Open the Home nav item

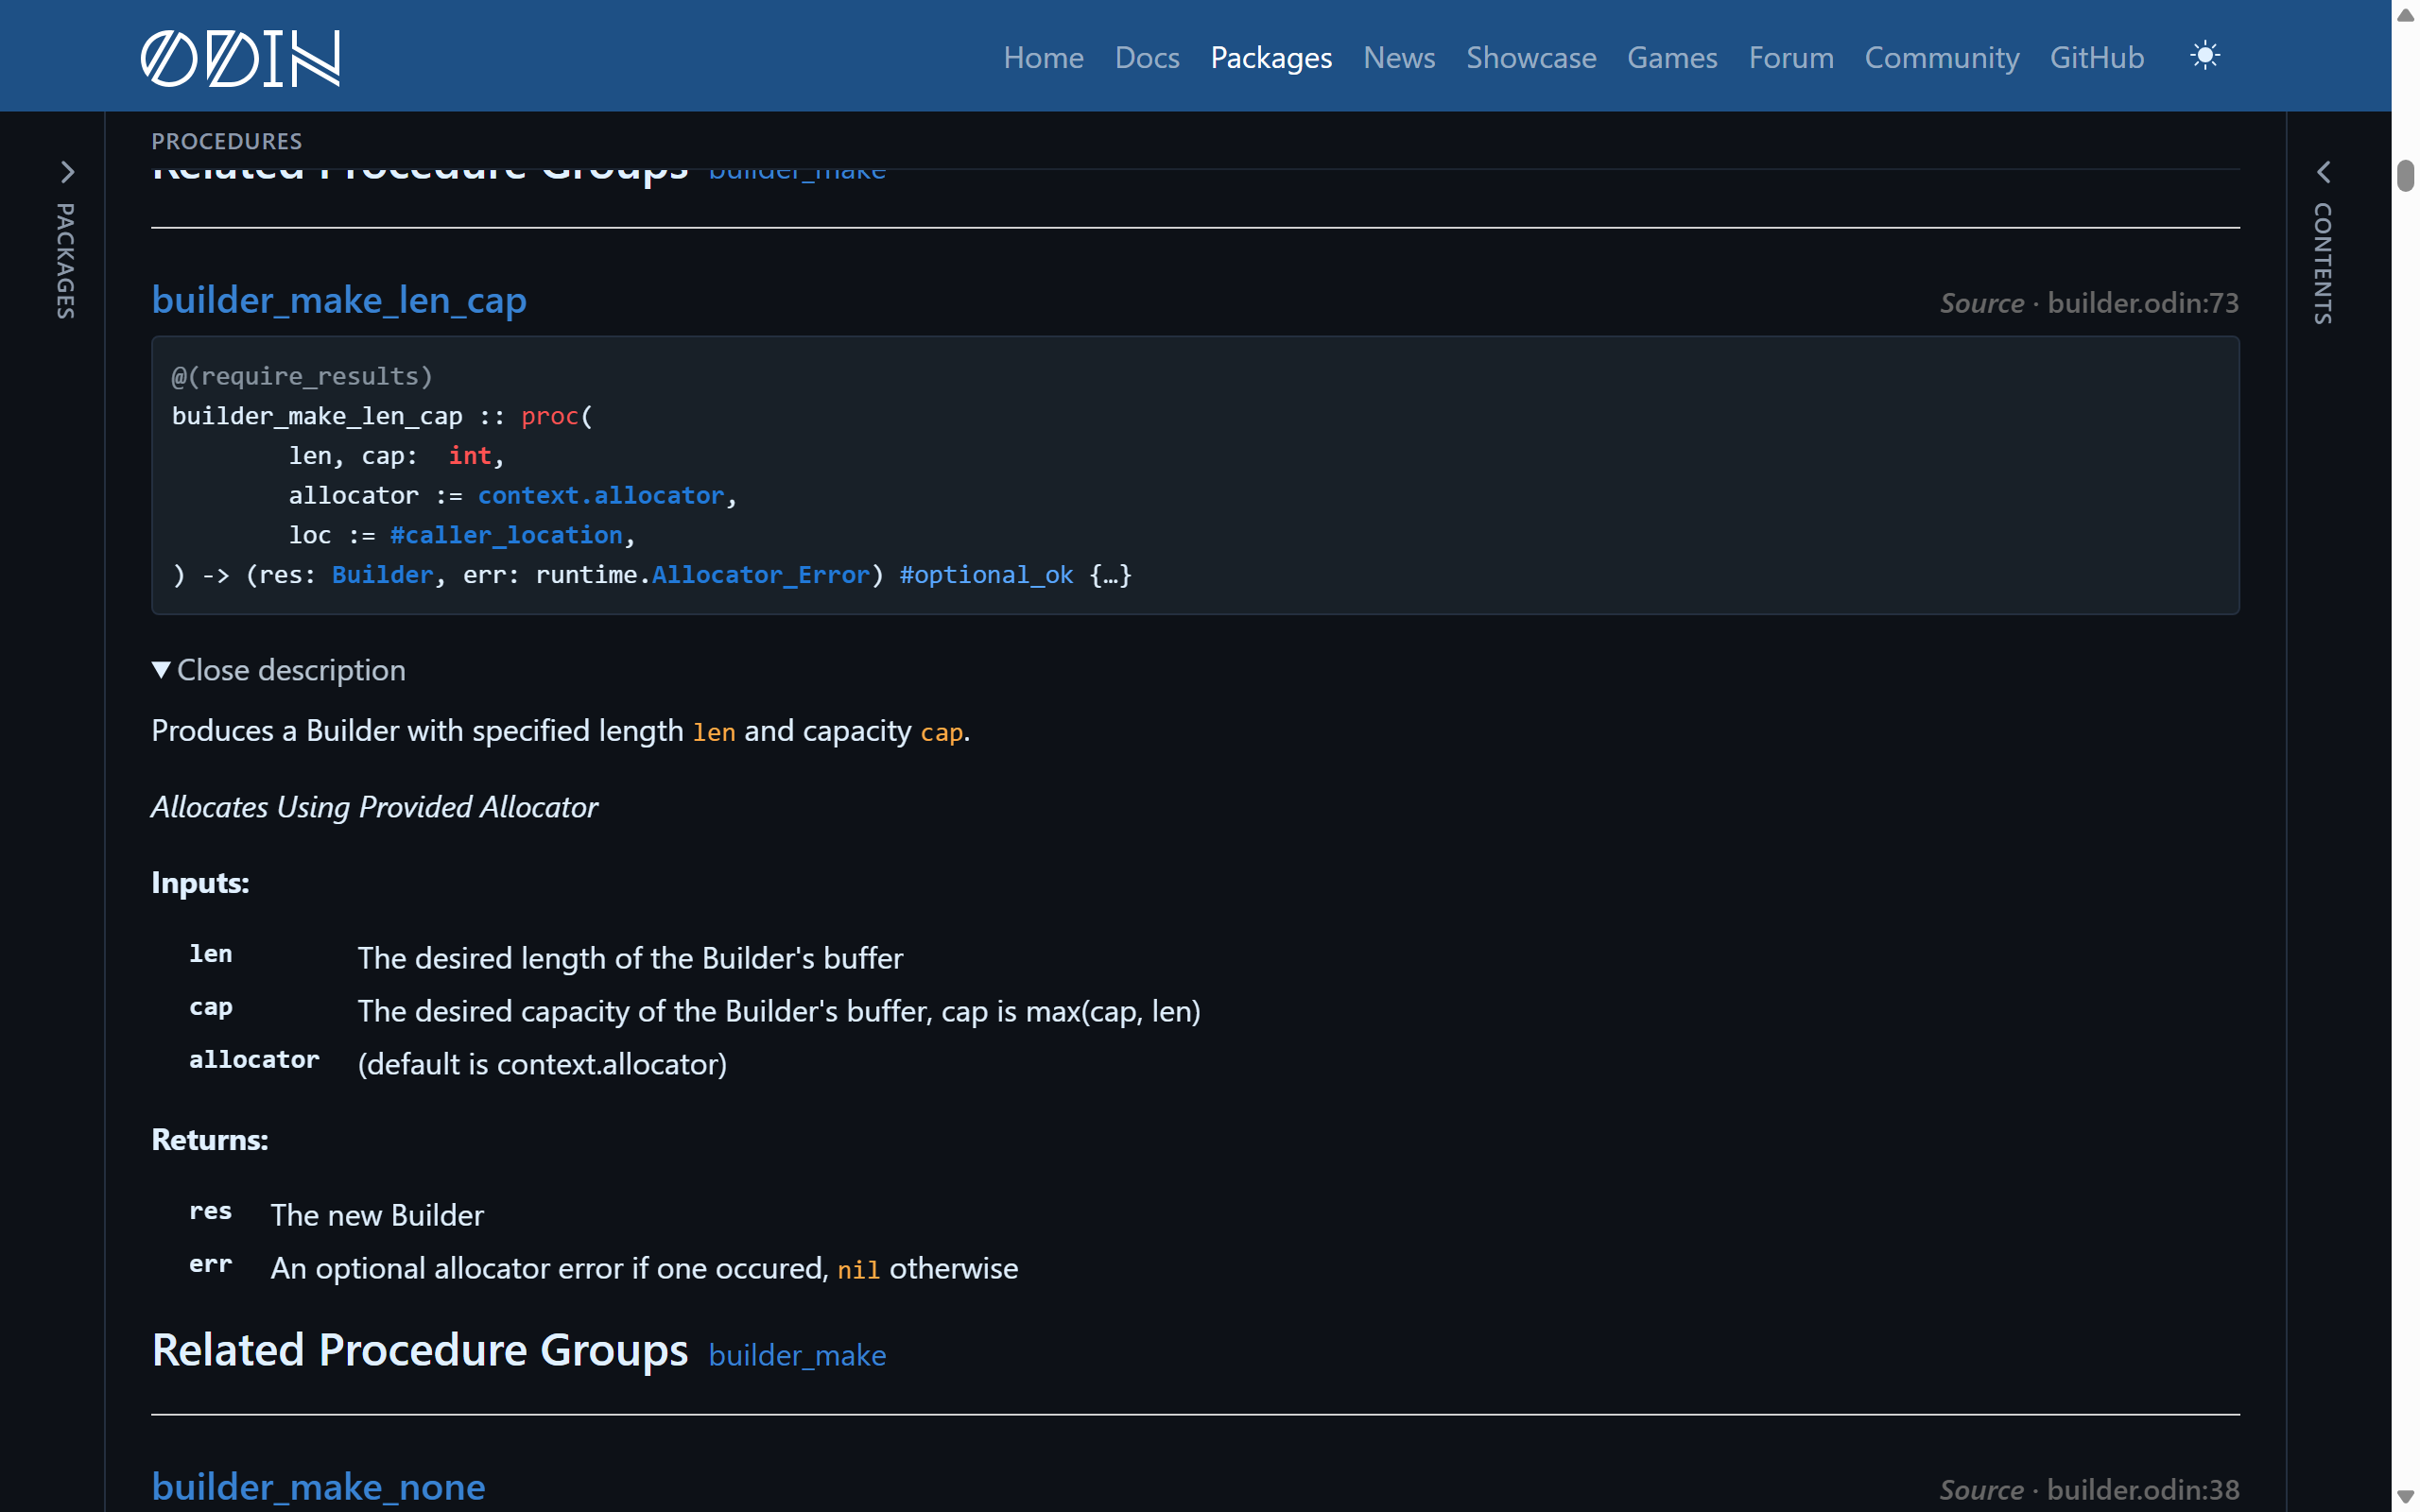click(x=1043, y=57)
